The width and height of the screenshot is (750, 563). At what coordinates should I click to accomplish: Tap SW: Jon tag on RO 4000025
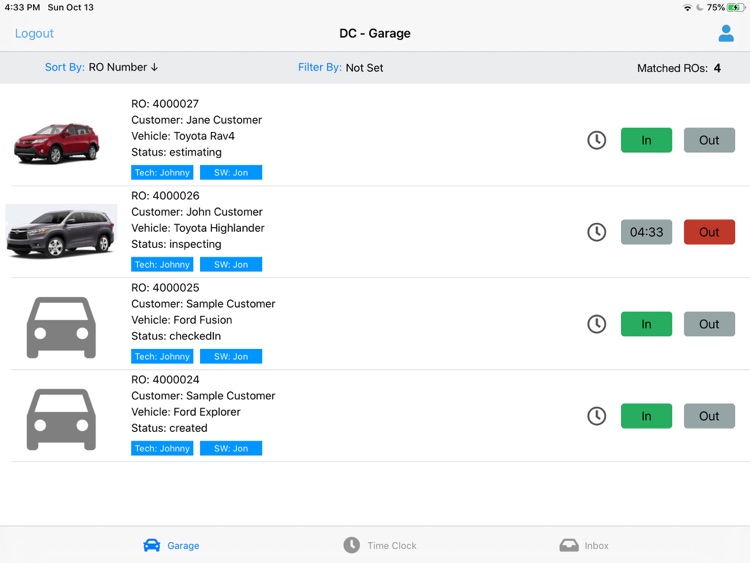coord(231,356)
